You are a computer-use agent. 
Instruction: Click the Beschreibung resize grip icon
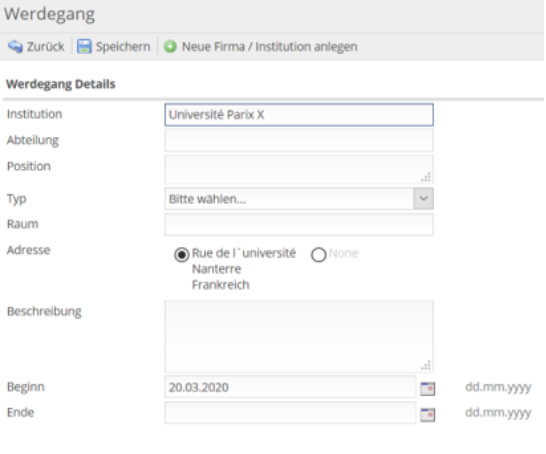(426, 365)
